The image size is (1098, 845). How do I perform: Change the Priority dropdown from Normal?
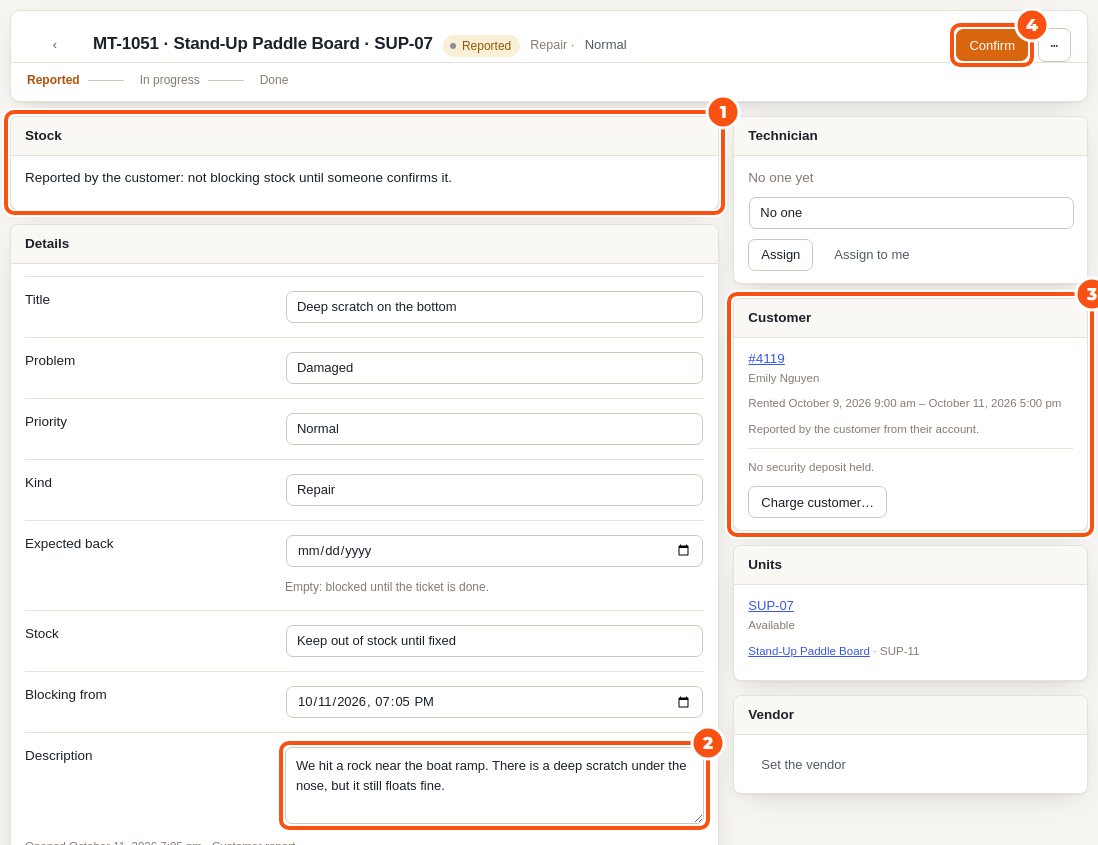coord(494,429)
